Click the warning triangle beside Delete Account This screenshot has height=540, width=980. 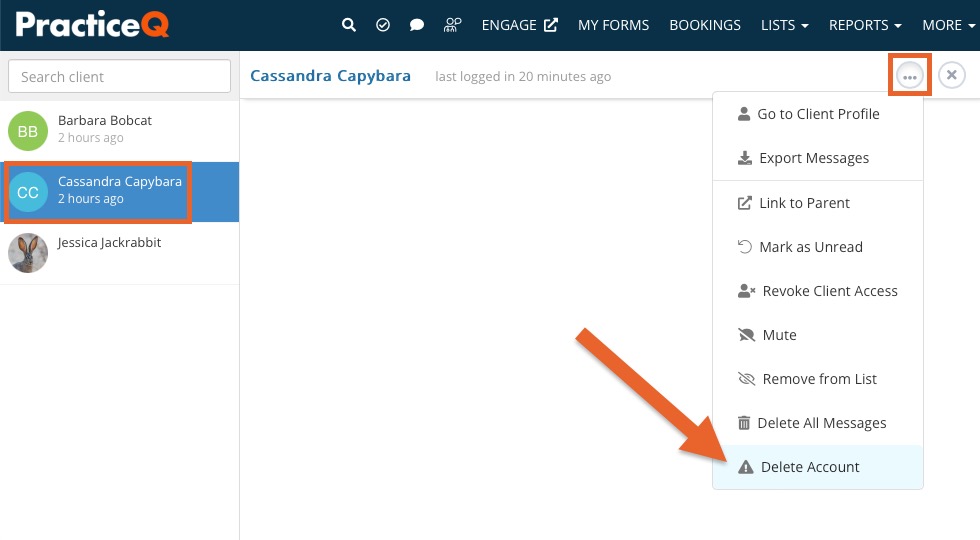[746, 467]
